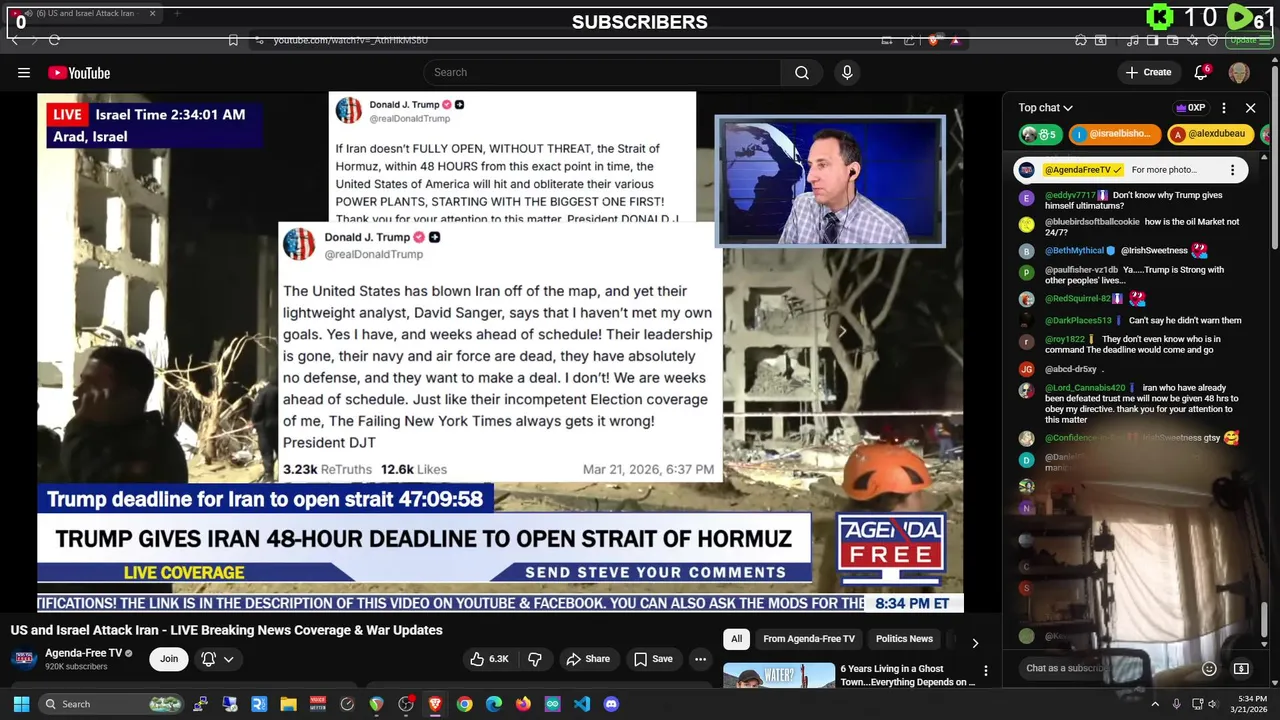Start voice search with microphone icon

(x=847, y=72)
